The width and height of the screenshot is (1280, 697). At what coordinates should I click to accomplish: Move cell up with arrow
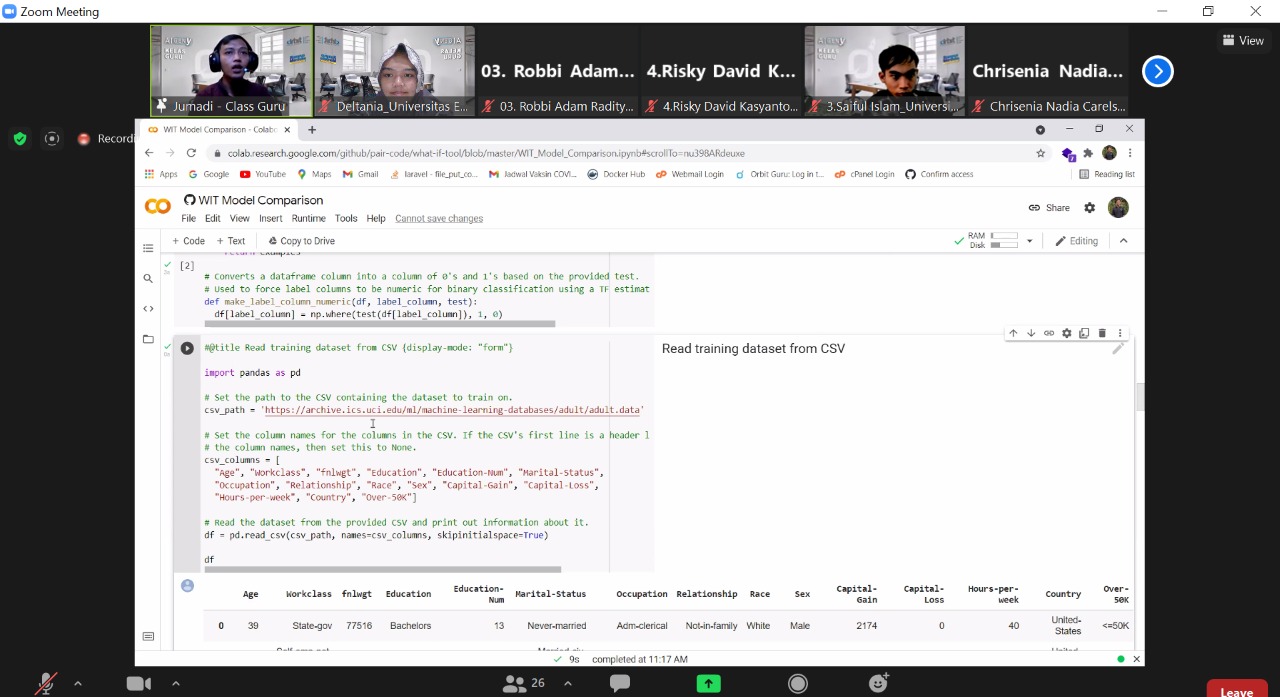point(1013,333)
